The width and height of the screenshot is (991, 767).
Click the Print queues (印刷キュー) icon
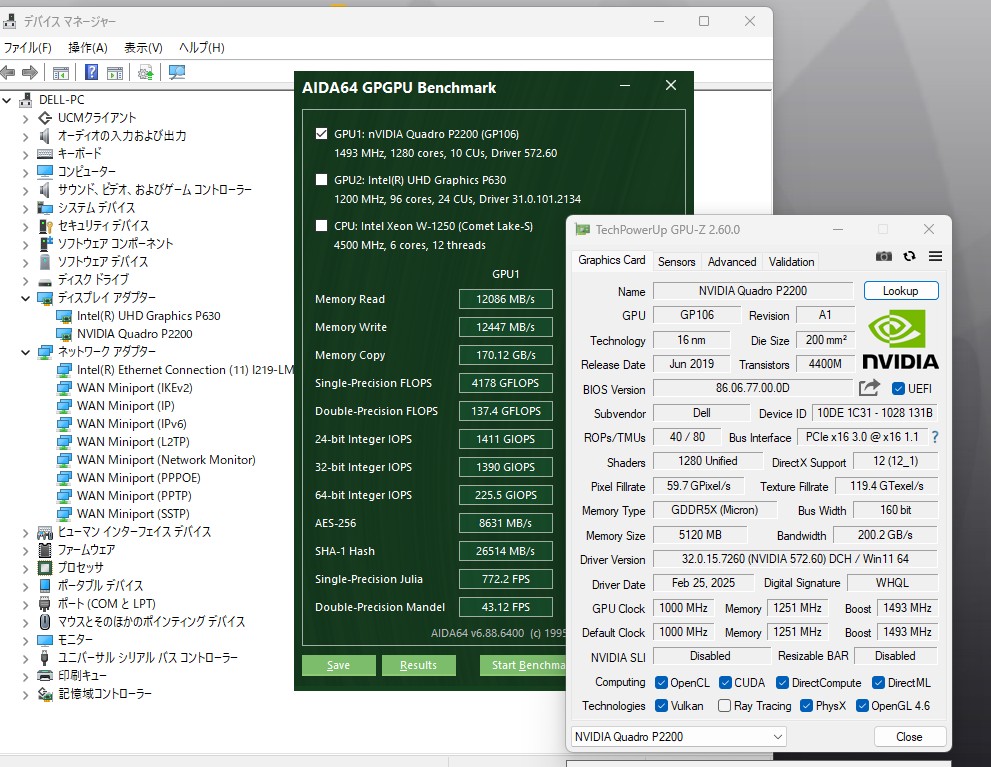coord(45,675)
